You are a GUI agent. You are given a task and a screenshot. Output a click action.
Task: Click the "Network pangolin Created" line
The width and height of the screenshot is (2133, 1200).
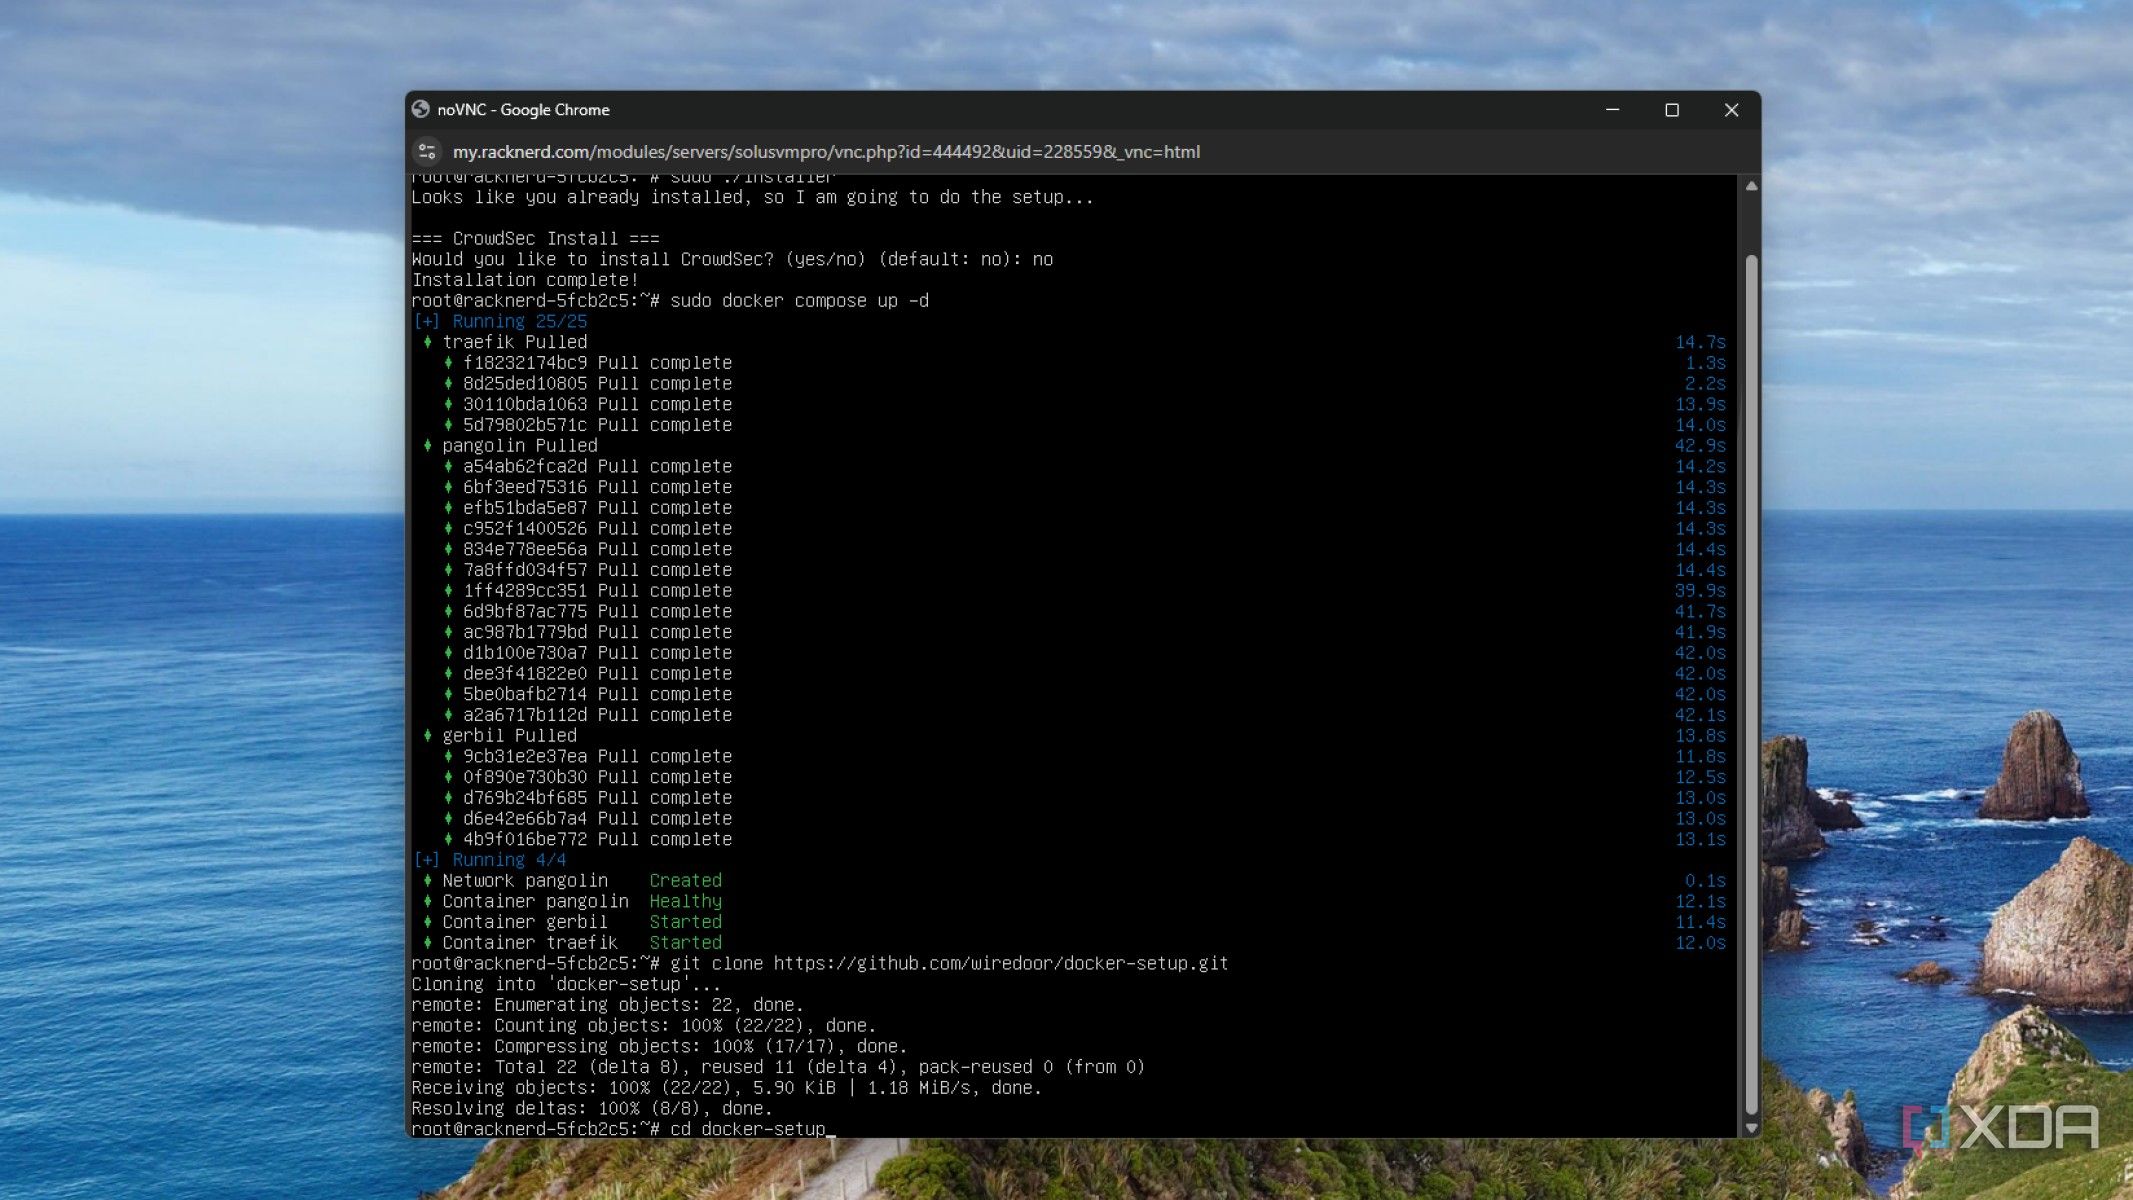pyautogui.click(x=582, y=880)
